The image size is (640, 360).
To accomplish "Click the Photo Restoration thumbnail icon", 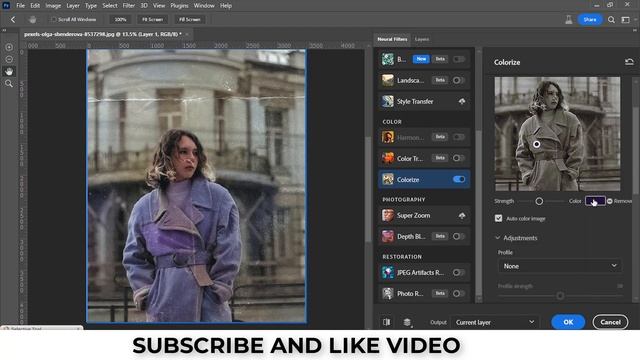I will click(x=387, y=293).
